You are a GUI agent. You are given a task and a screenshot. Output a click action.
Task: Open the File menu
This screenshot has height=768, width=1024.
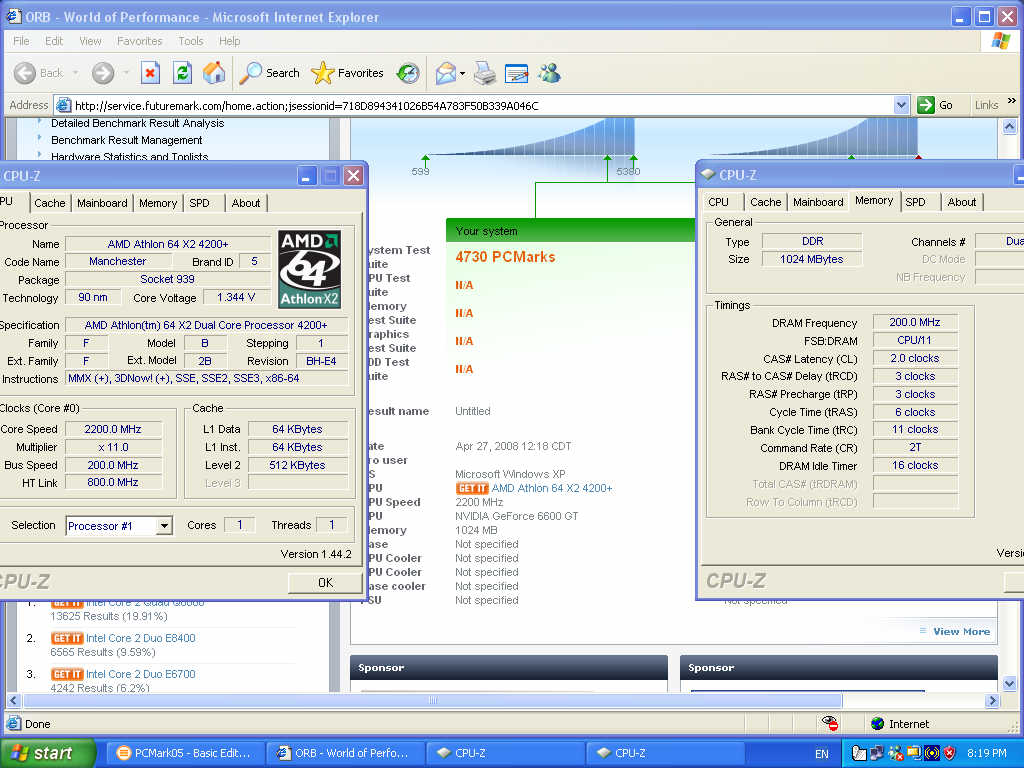pos(21,41)
